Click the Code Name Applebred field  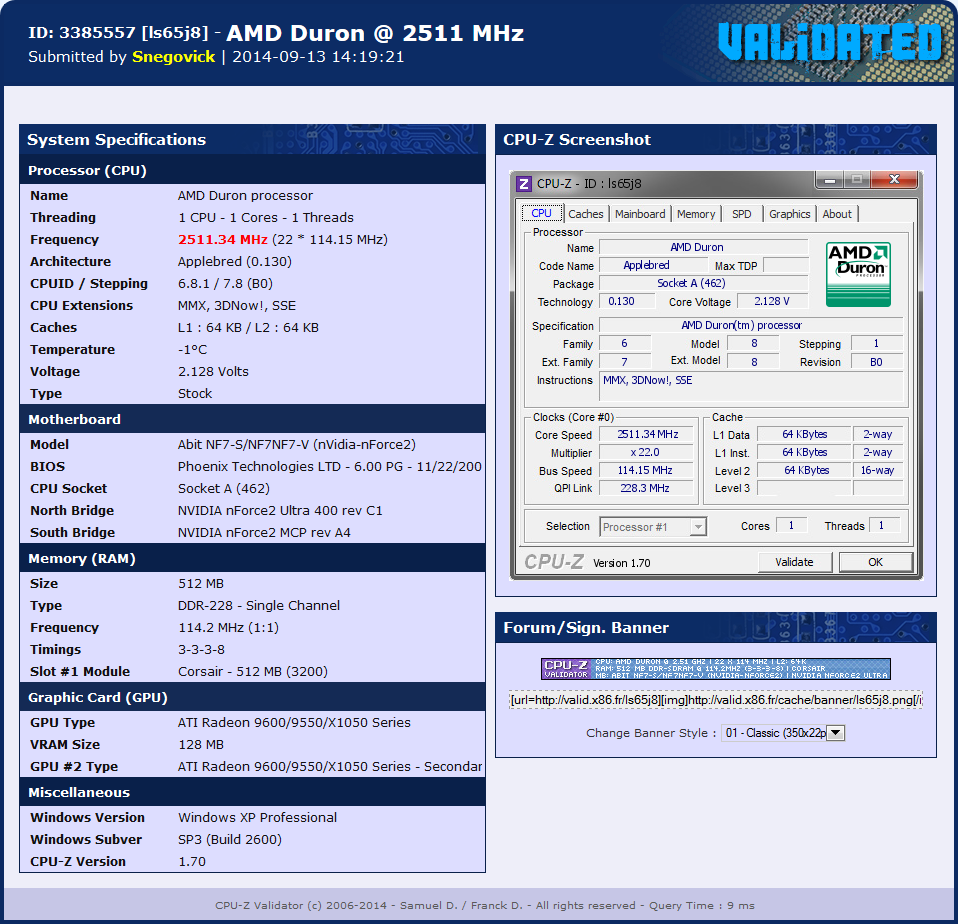(653, 265)
